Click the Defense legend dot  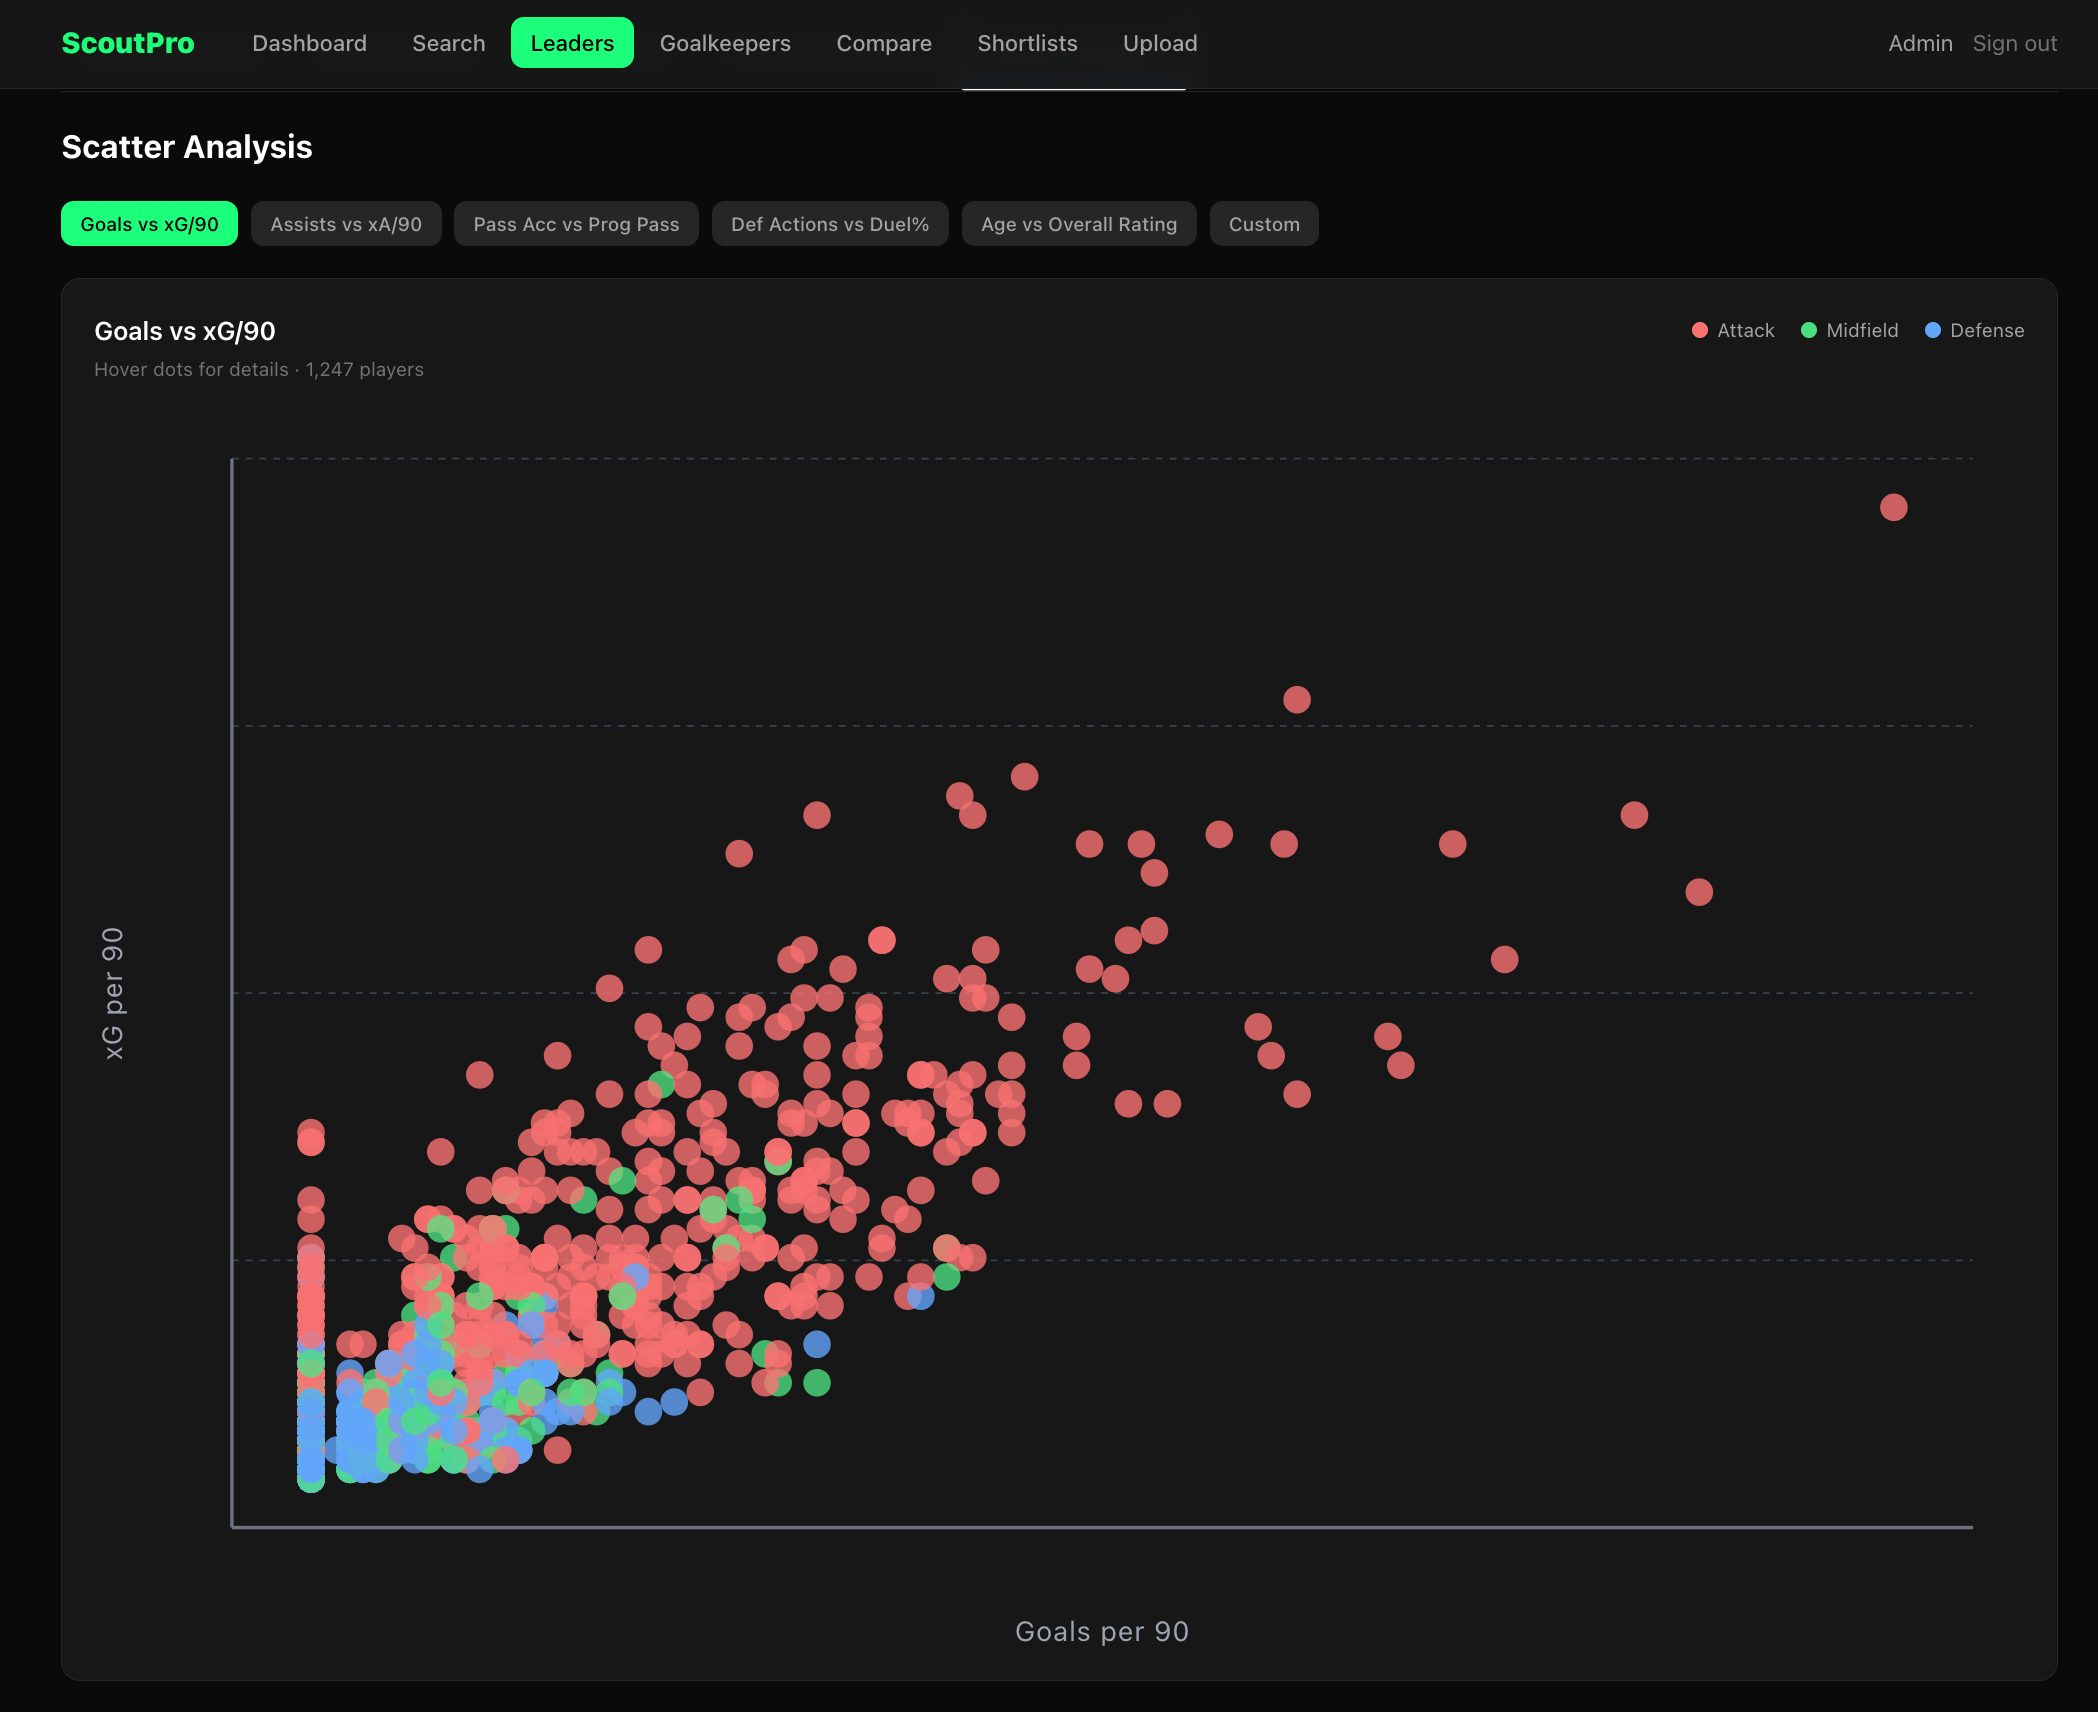[x=1934, y=330]
